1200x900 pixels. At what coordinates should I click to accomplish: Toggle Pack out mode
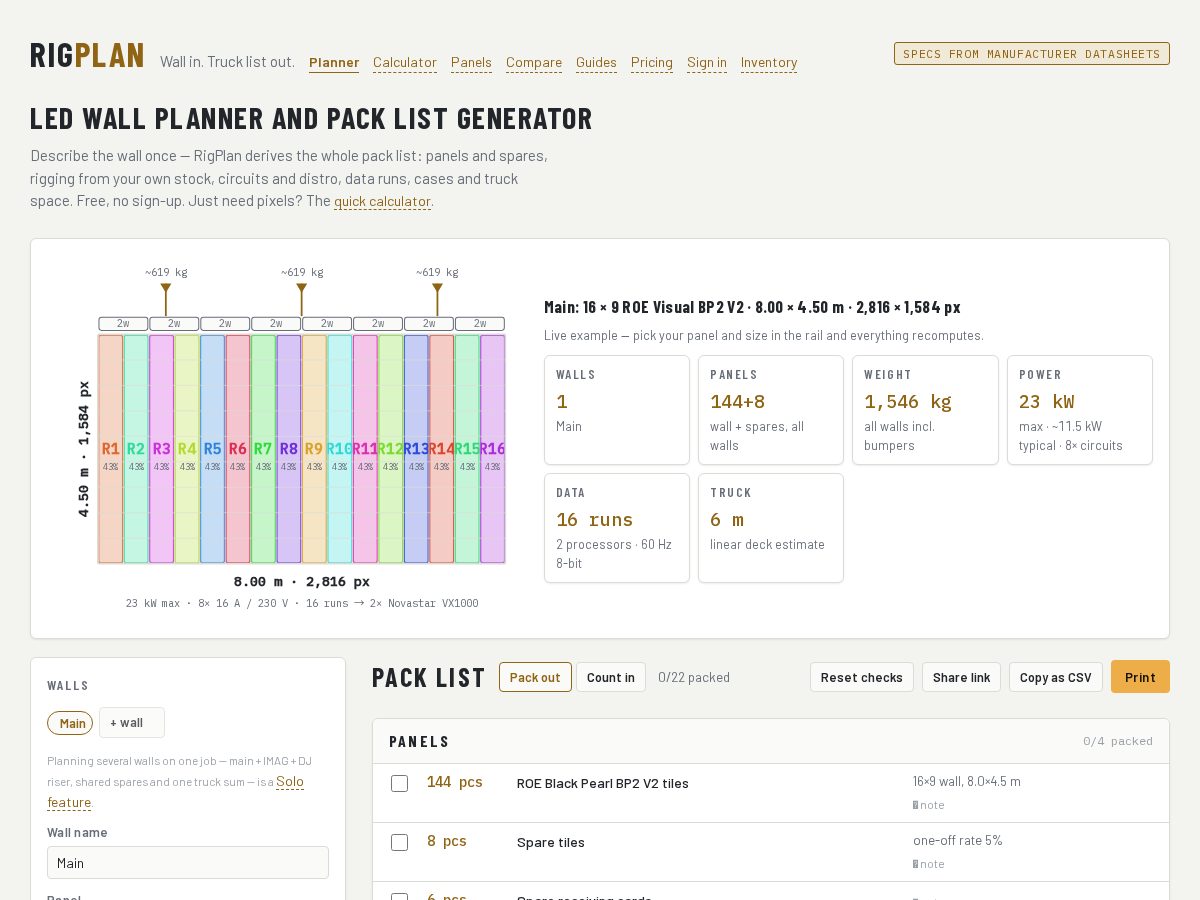click(535, 677)
